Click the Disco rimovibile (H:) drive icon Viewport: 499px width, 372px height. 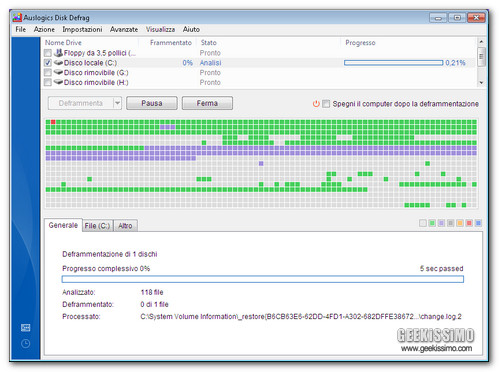click(x=59, y=82)
